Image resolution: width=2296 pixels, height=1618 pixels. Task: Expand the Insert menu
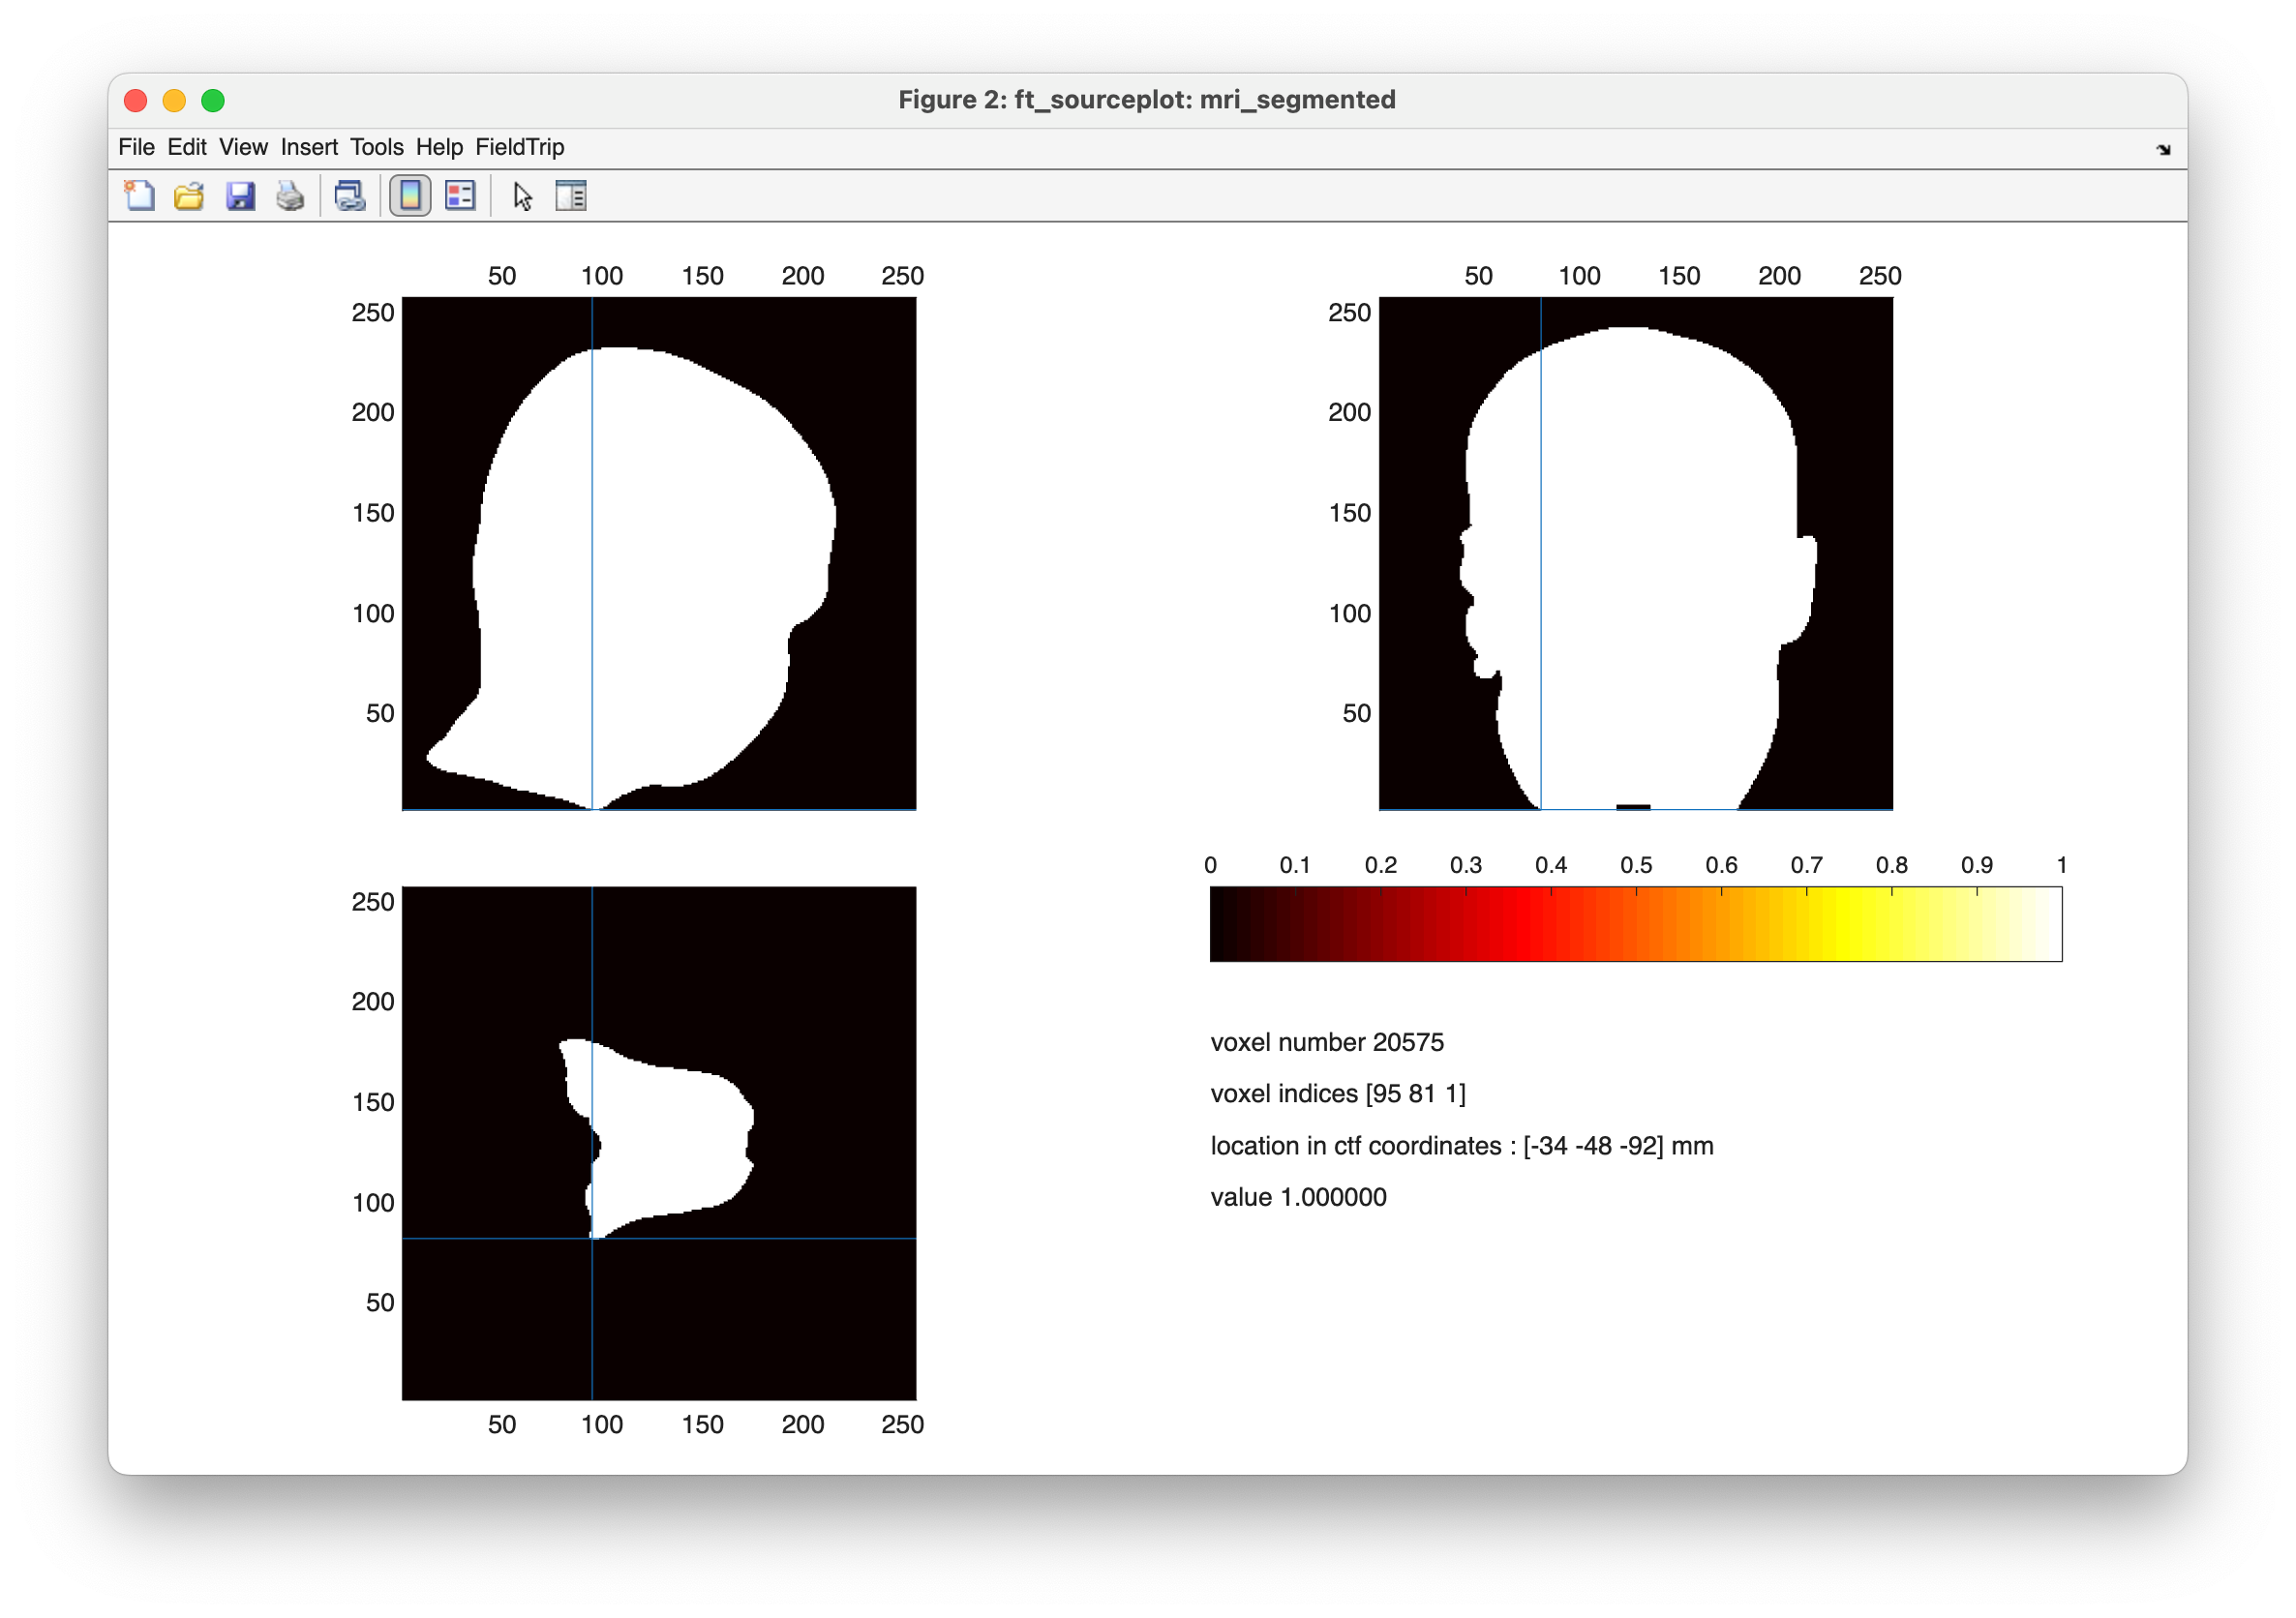(x=309, y=147)
